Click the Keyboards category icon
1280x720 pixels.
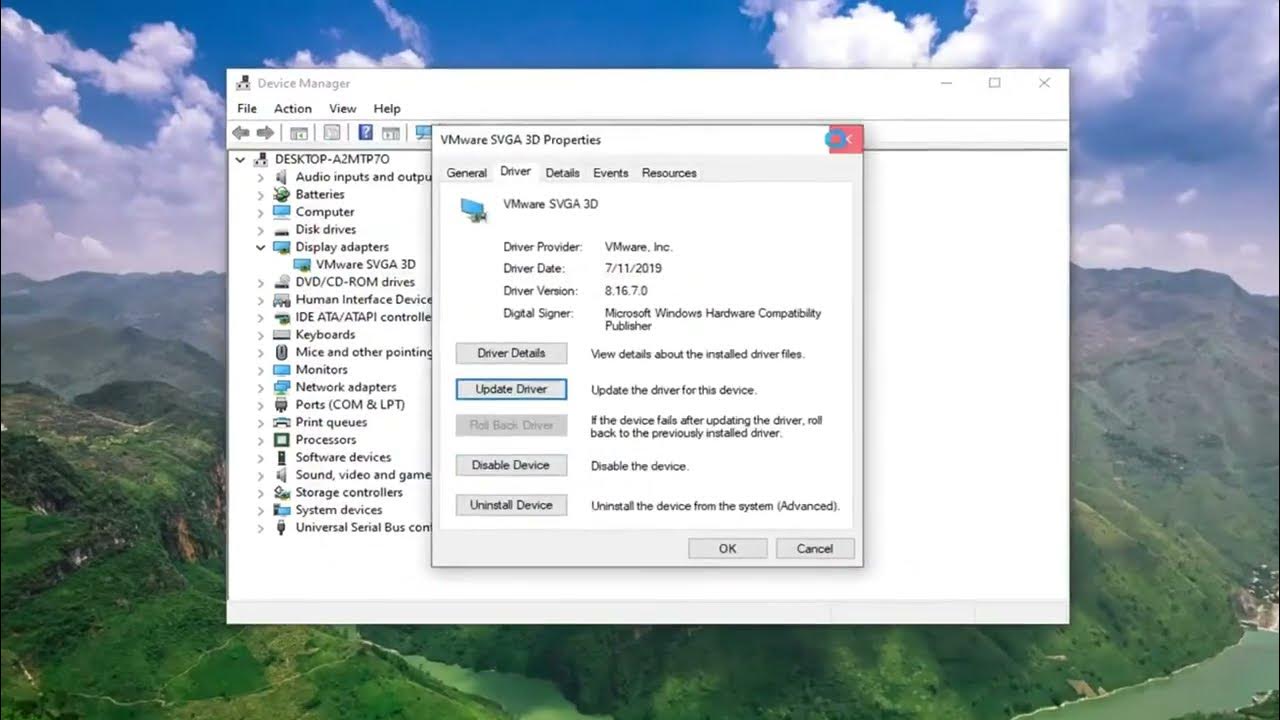[282, 334]
